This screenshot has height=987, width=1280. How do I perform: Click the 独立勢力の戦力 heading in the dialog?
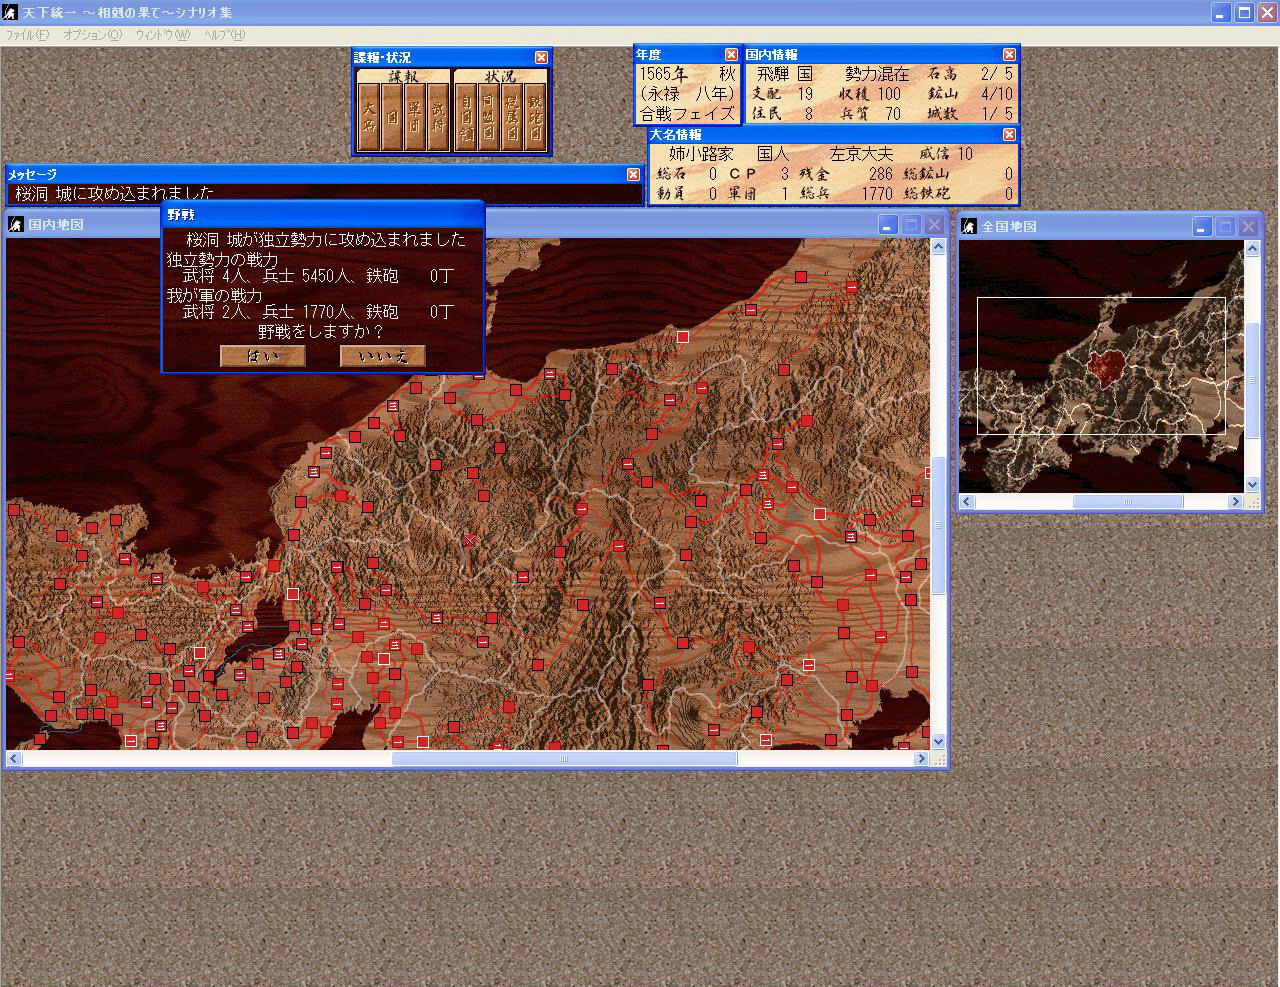click(222, 259)
